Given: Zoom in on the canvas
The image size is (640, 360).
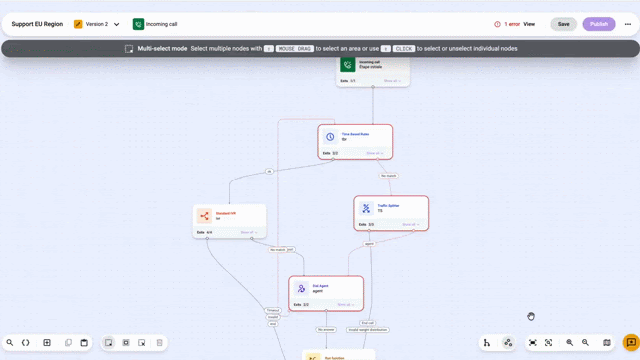Looking at the screenshot, I should (x=569, y=342).
